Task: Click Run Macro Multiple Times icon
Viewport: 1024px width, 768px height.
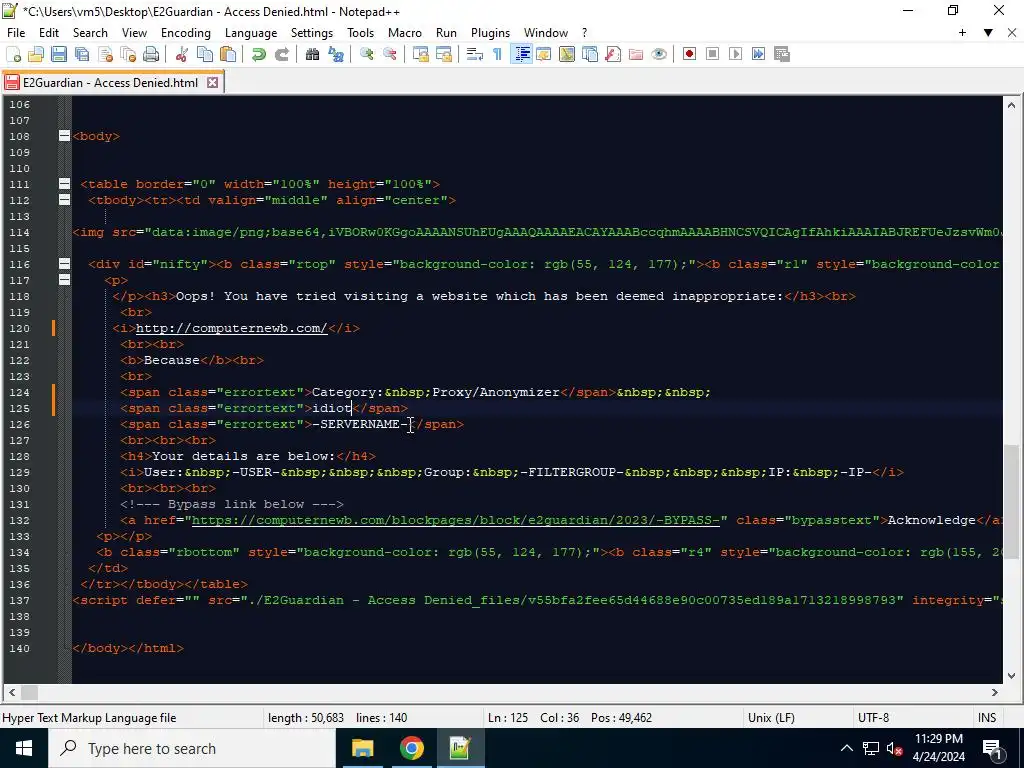Action: coord(758,54)
